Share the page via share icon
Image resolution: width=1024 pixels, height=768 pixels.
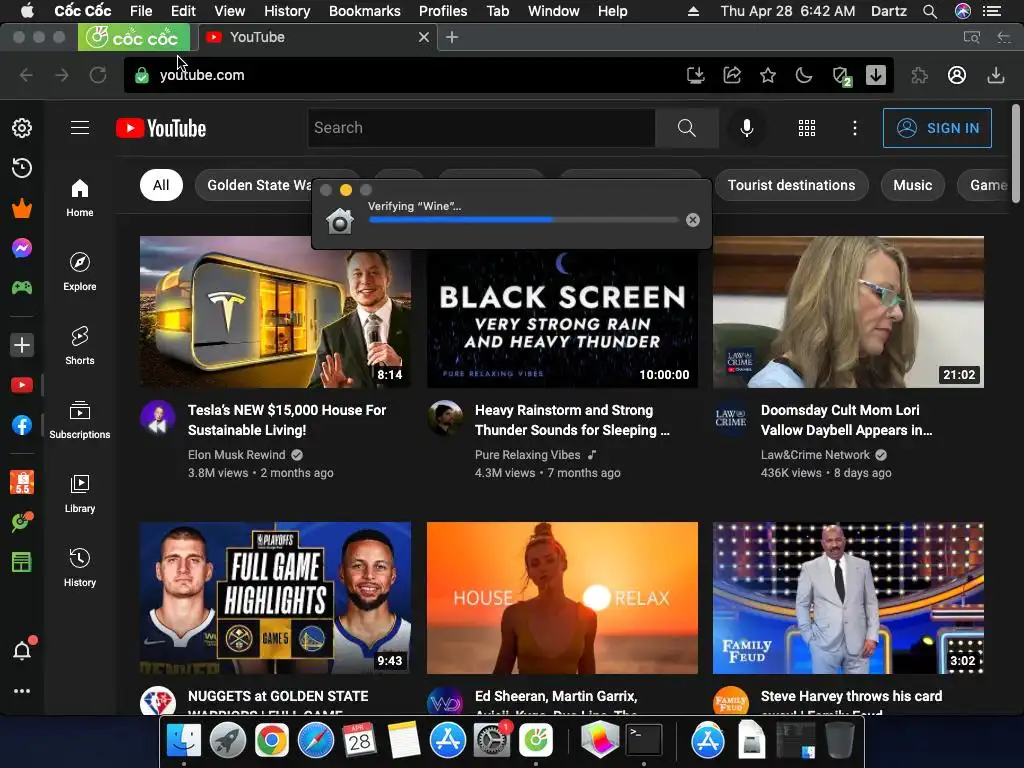pyautogui.click(x=732, y=75)
